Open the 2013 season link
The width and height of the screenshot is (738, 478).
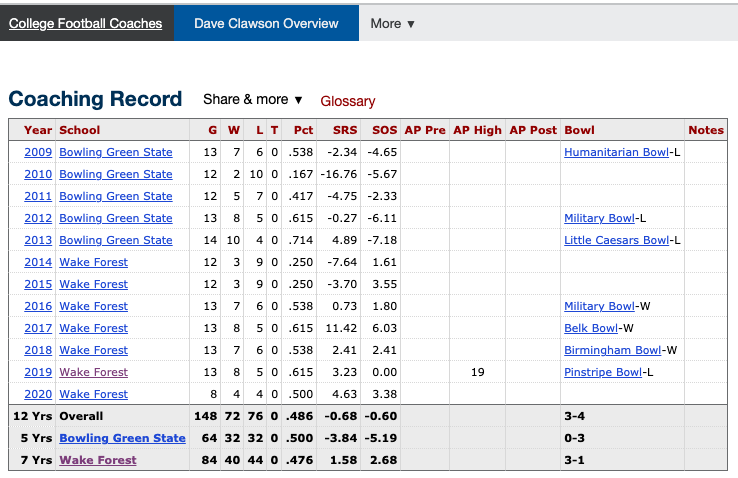click(x=38, y=240)
